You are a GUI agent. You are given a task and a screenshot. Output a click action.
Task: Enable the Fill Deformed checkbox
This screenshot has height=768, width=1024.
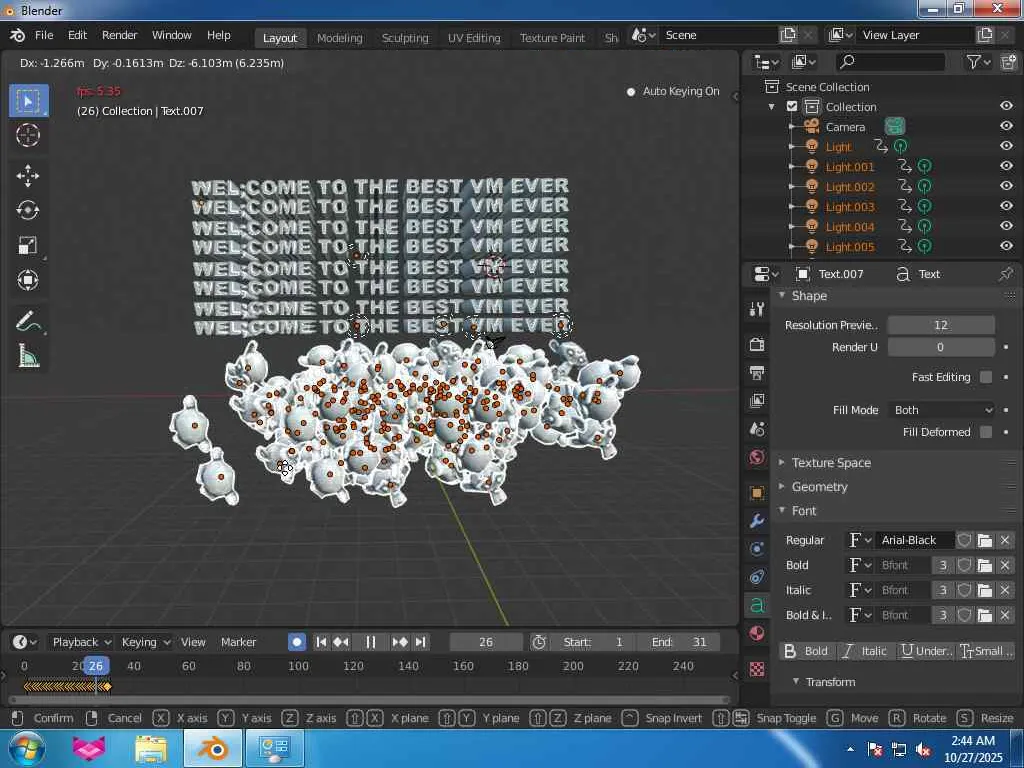click(986, 432)
